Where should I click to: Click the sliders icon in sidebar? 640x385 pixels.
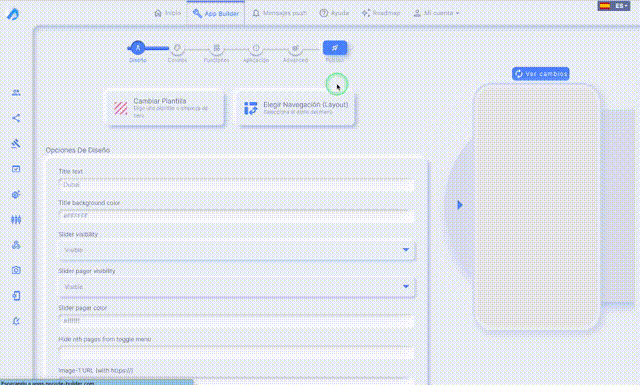tap(16, 220)
